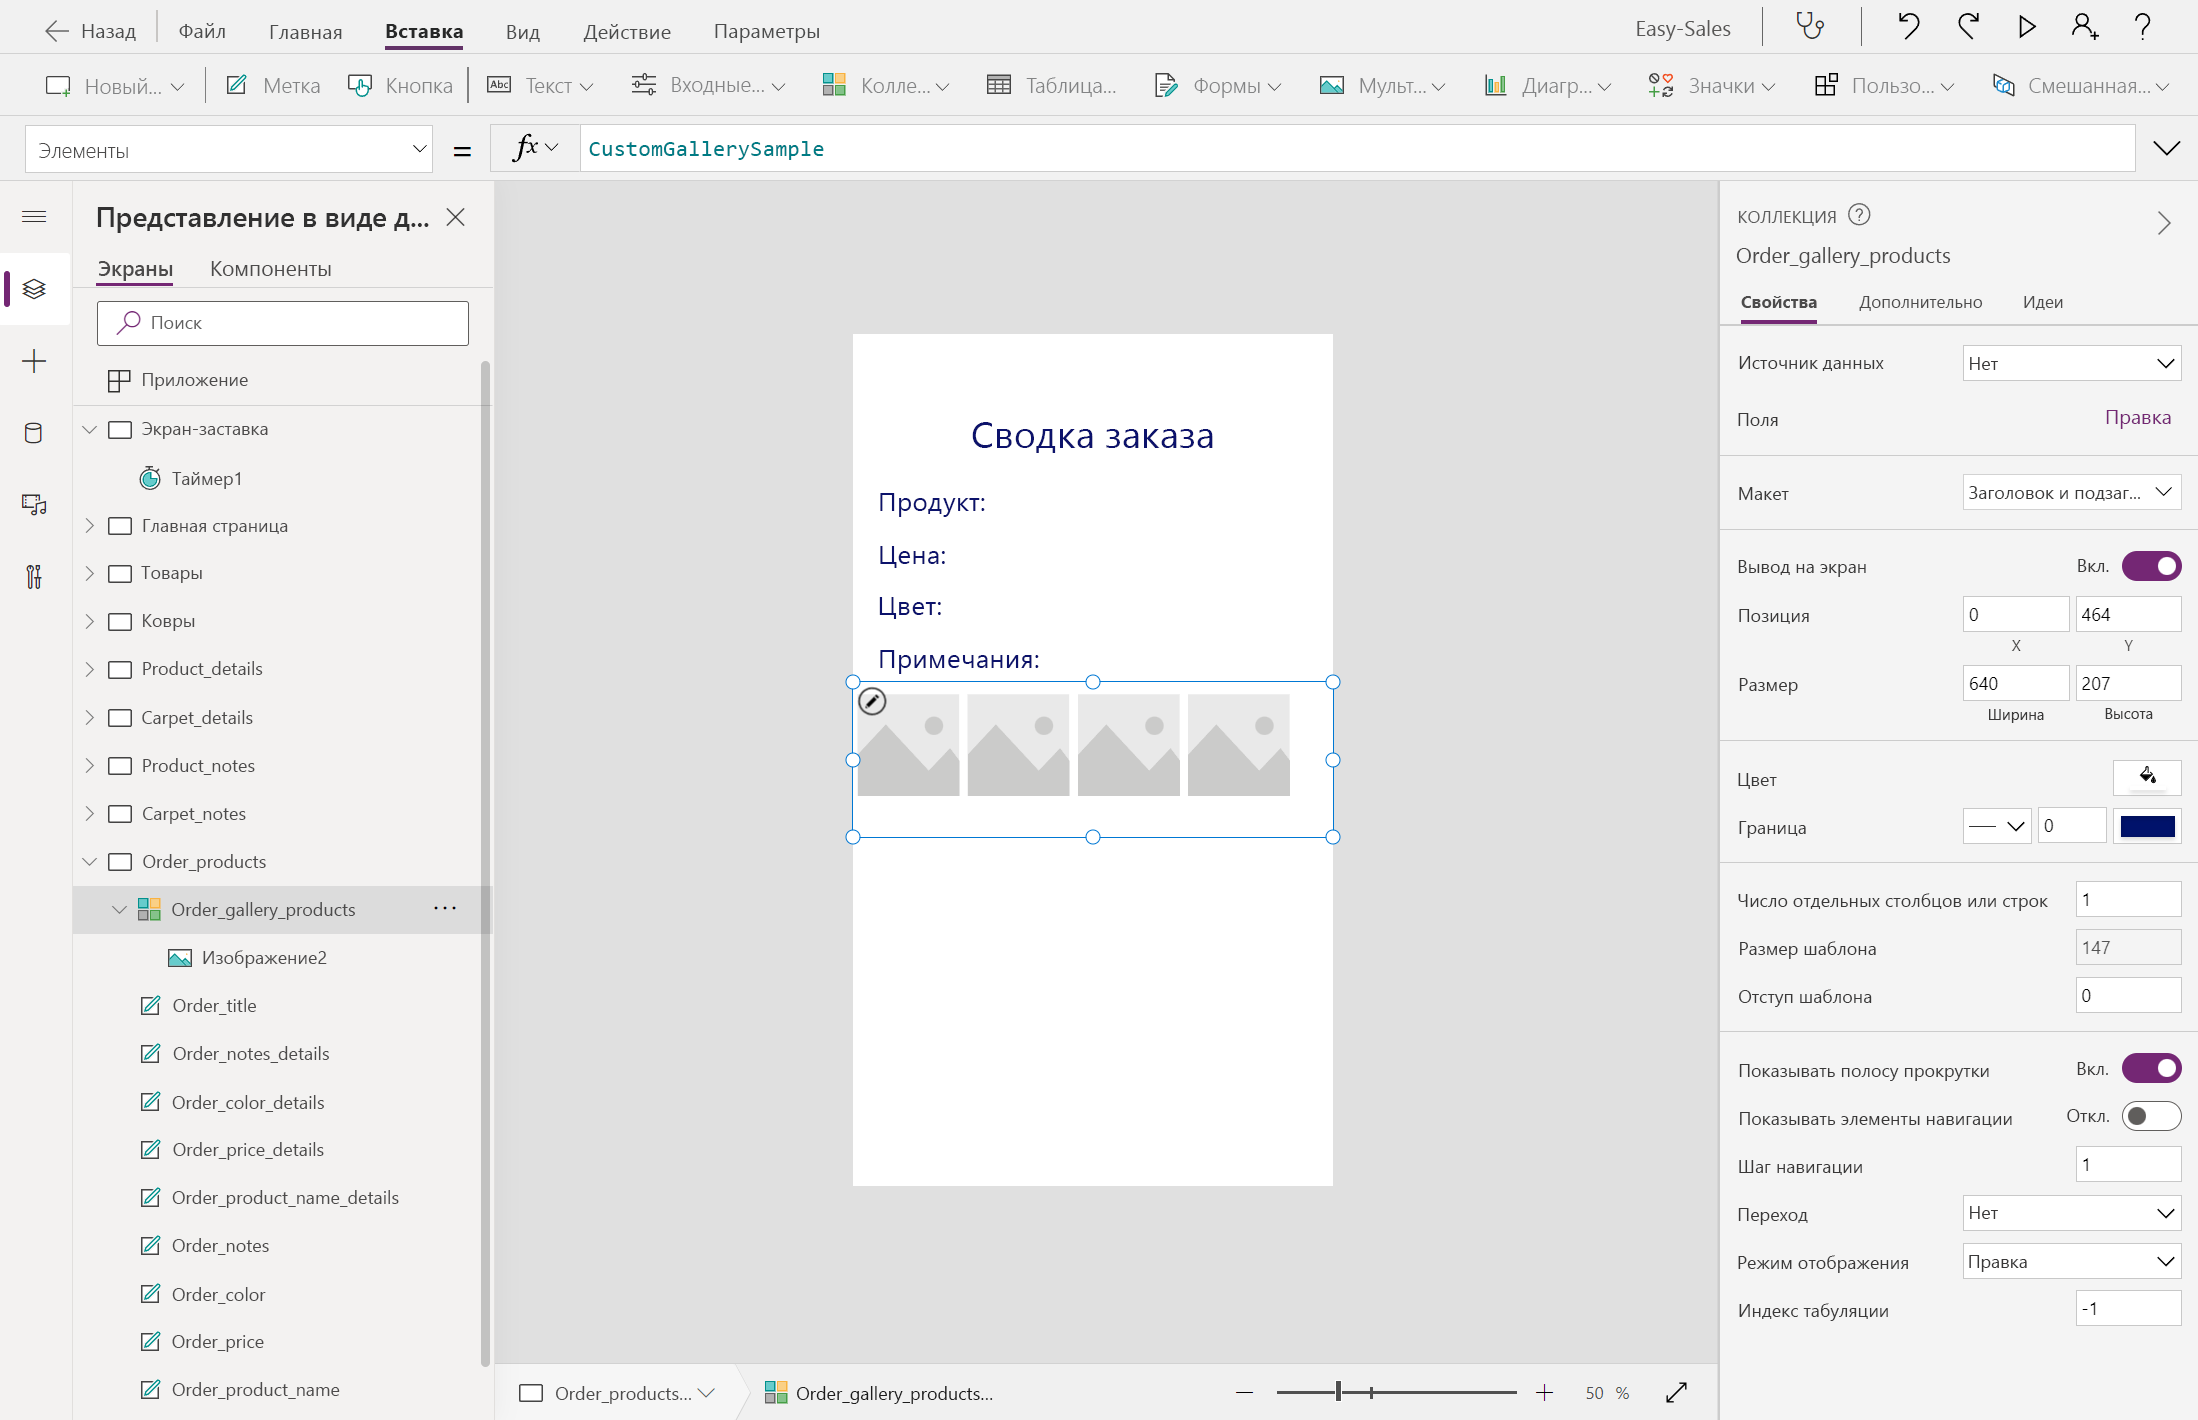The height and width of the screenshot is (1420, 2198).
Task: Switch to the "Компоненты" tab
Action: point(270,269)
